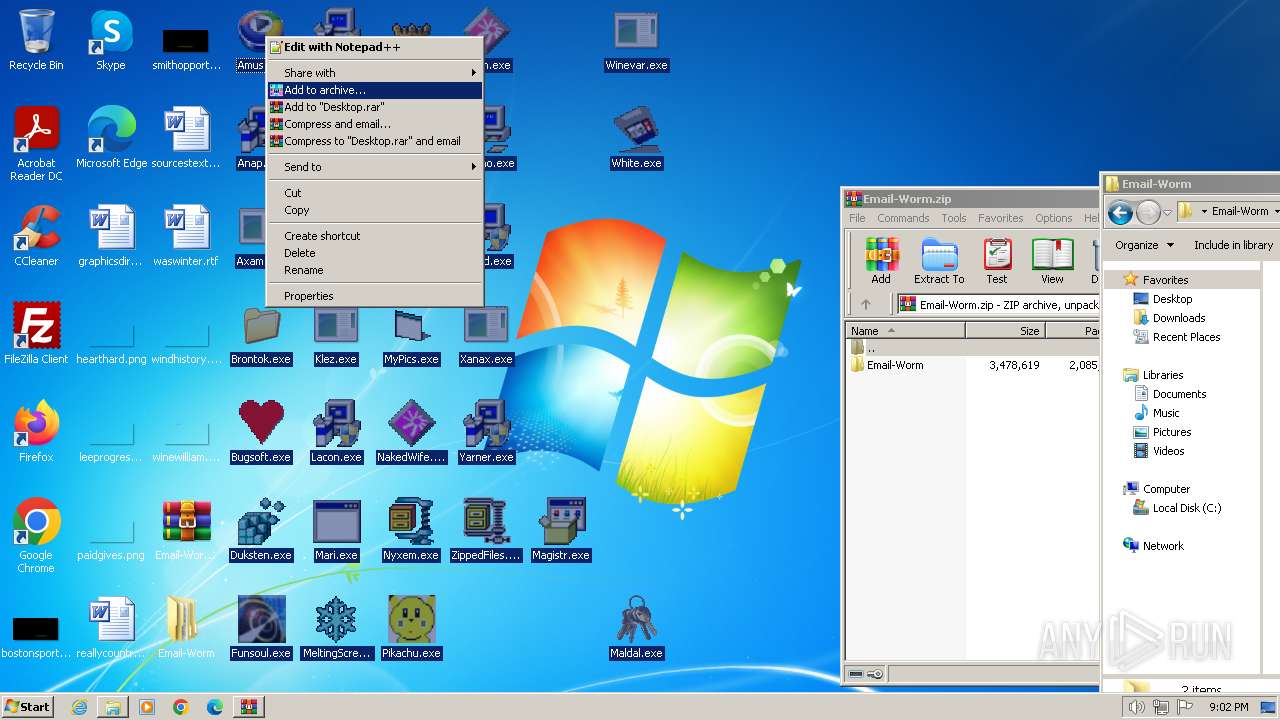Launch Microsoft Edge desktop shortcut
Image resolution: width=1280 pixels, height=720 pixels.
click(x=111, y=138)
